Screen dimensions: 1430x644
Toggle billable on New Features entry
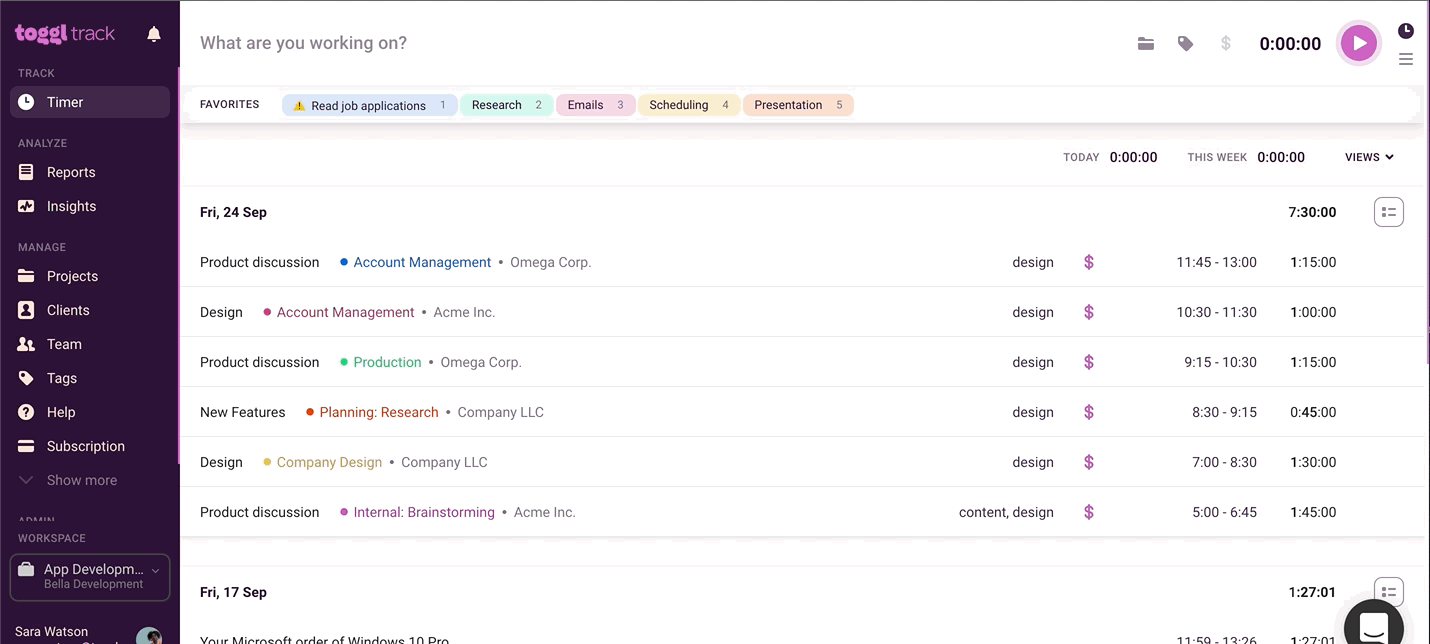[x=1089, y=412]
